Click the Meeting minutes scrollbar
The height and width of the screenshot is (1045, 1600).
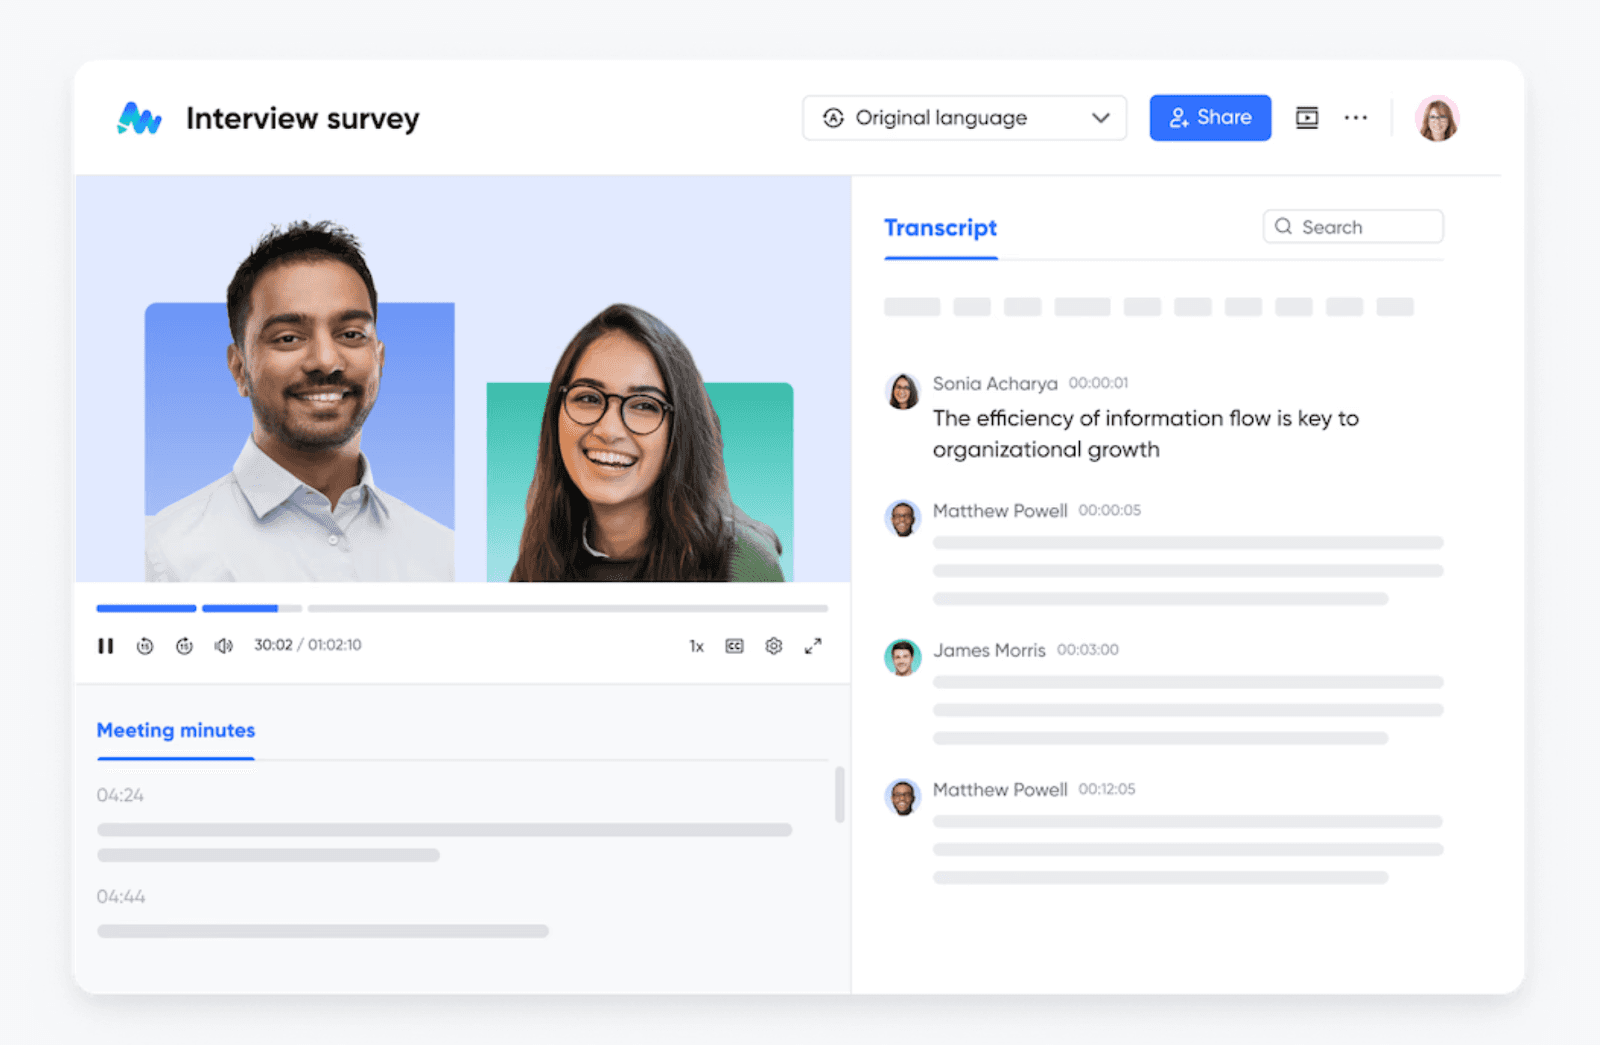coord(840,795)
